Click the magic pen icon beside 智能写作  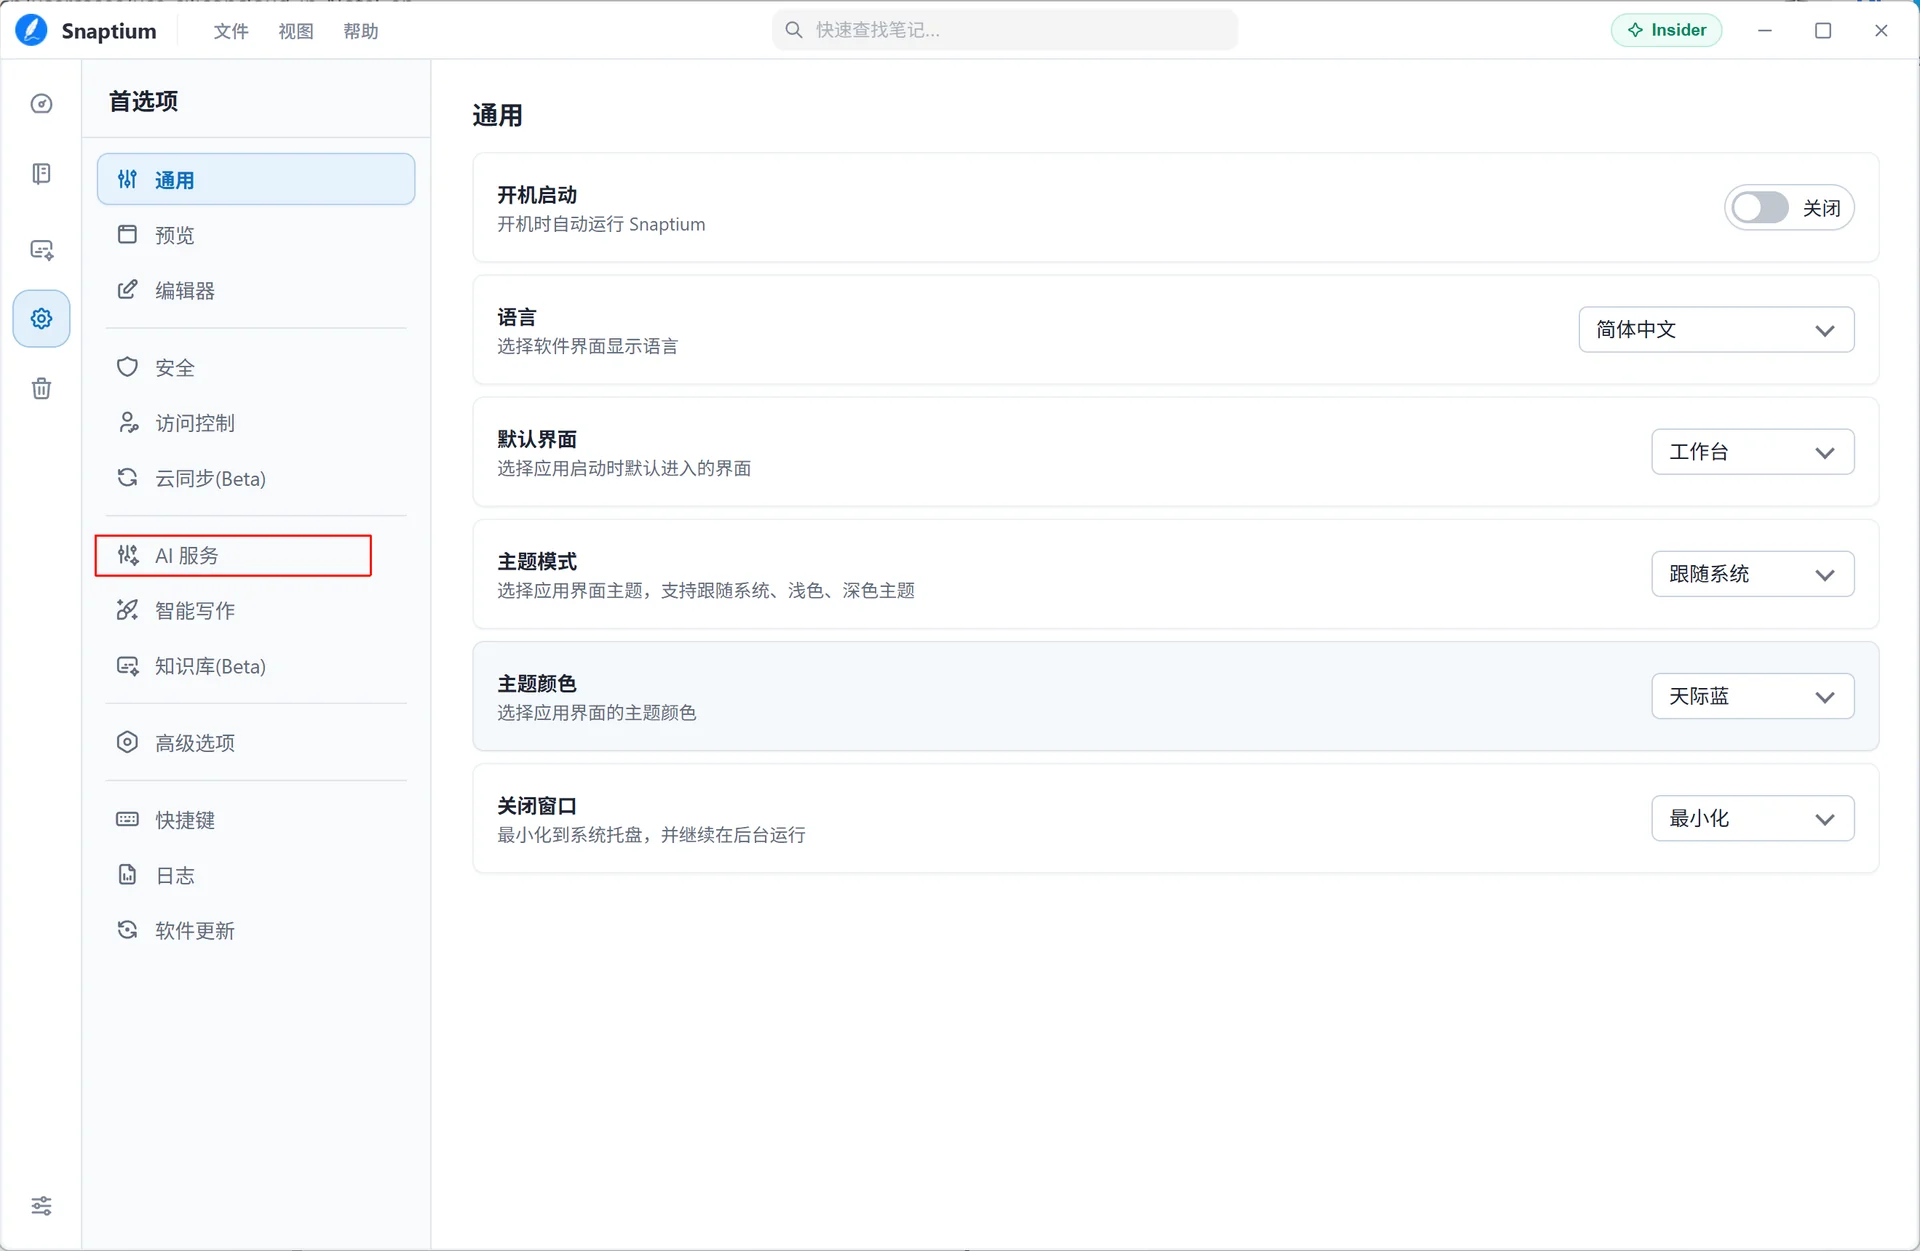pyautogui.click(x=127, y=610)
